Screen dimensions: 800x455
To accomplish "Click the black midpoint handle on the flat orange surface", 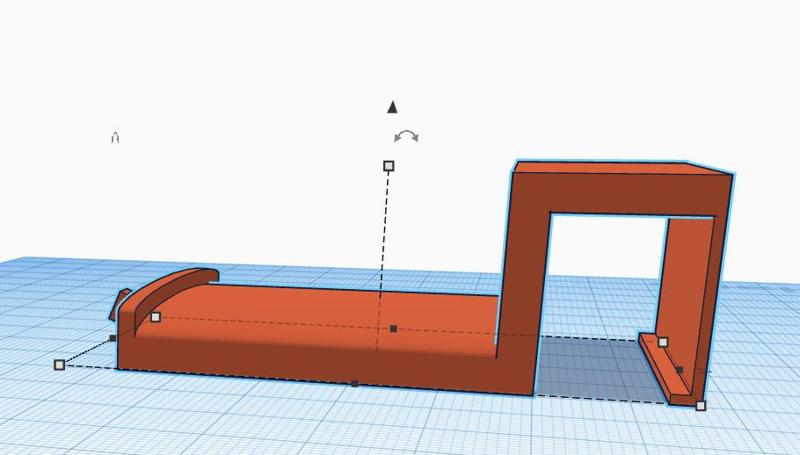I will pos(393,329).
